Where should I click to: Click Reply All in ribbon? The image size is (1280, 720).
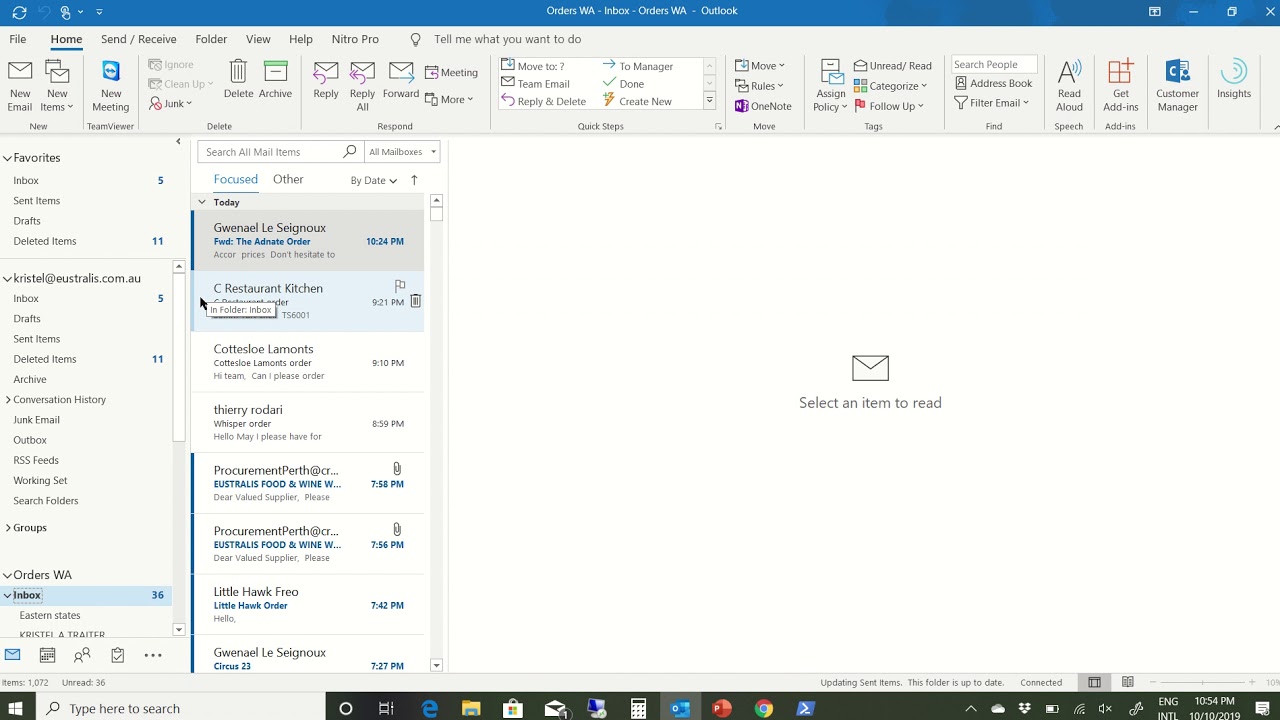click(x=362, y=86)
